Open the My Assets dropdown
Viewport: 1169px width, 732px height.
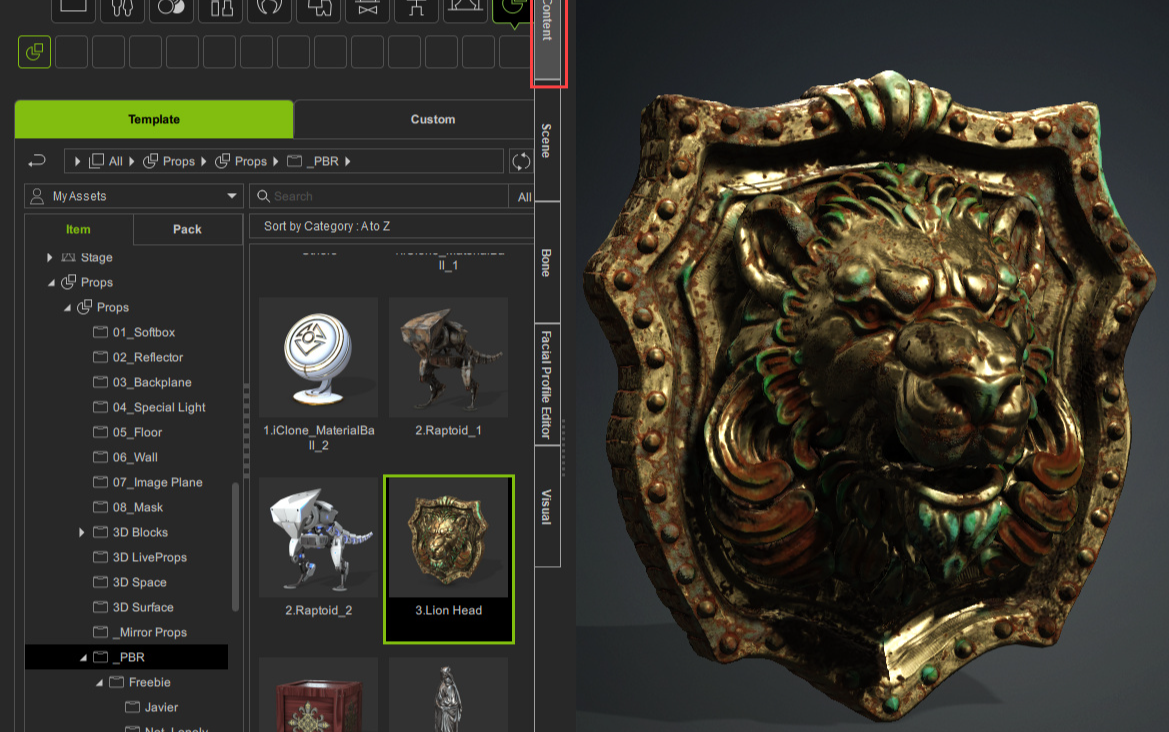[x=134, y=196]
